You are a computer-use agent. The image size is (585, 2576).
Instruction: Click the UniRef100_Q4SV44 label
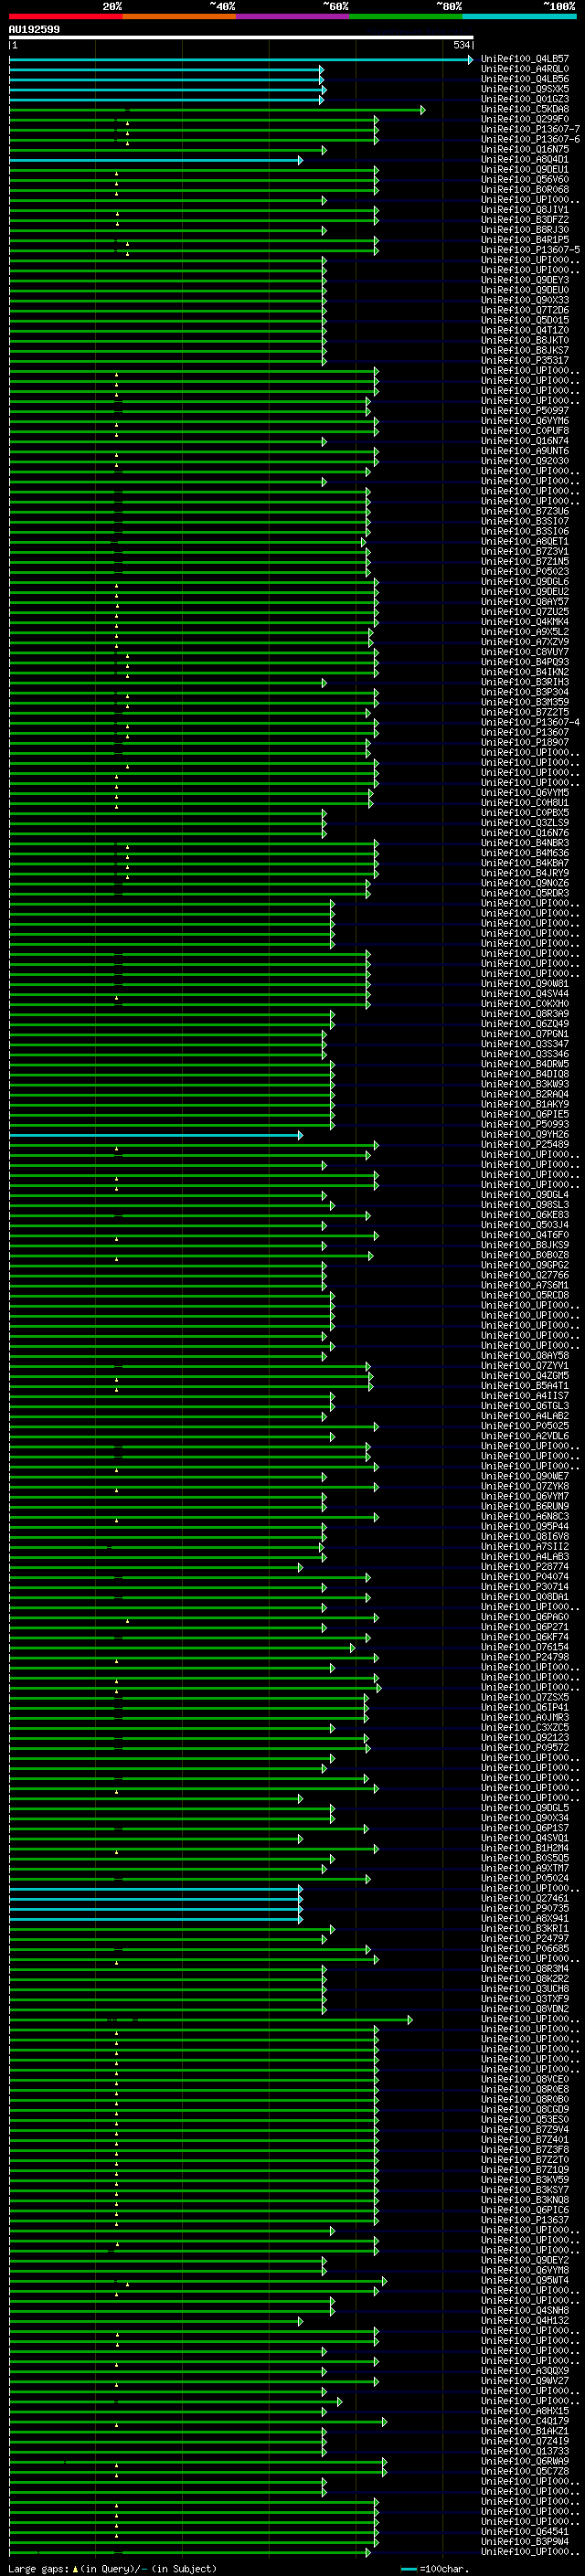coord(525,994)
